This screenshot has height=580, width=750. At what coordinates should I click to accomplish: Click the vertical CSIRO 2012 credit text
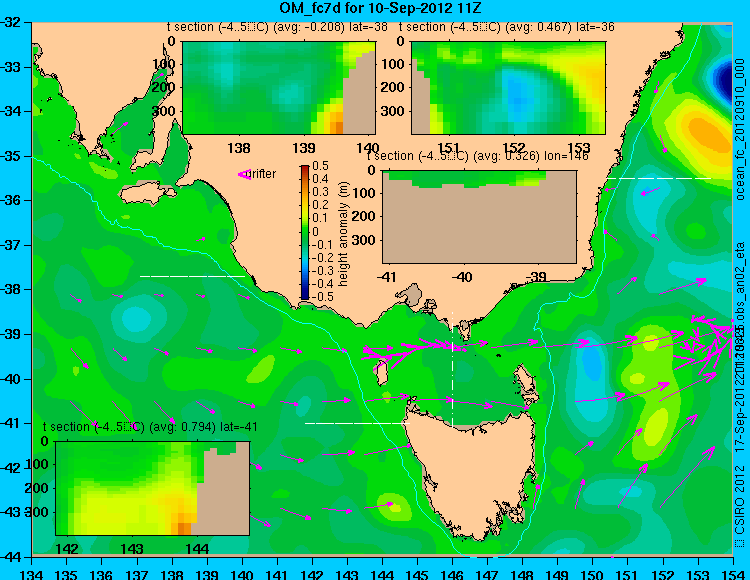pyautogui.click(x=740, y=506)
